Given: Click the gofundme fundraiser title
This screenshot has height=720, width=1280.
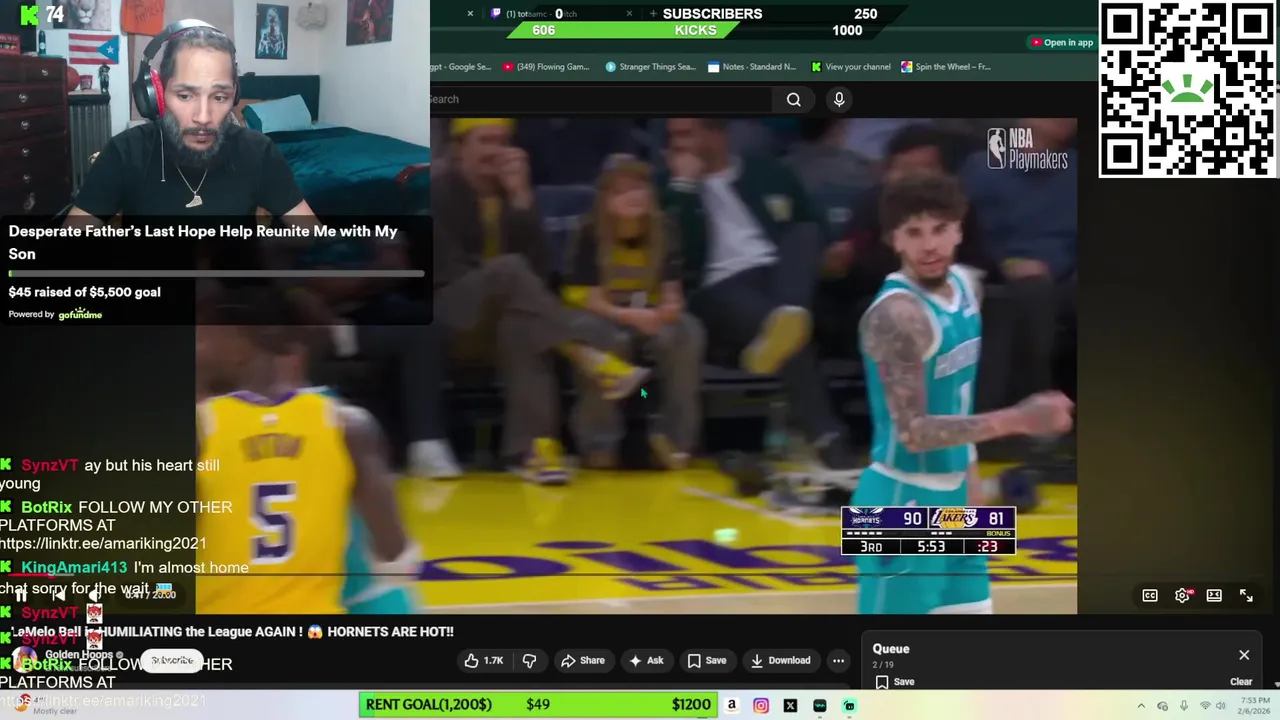Looking at the screenshot, I should tap(203, 242).
